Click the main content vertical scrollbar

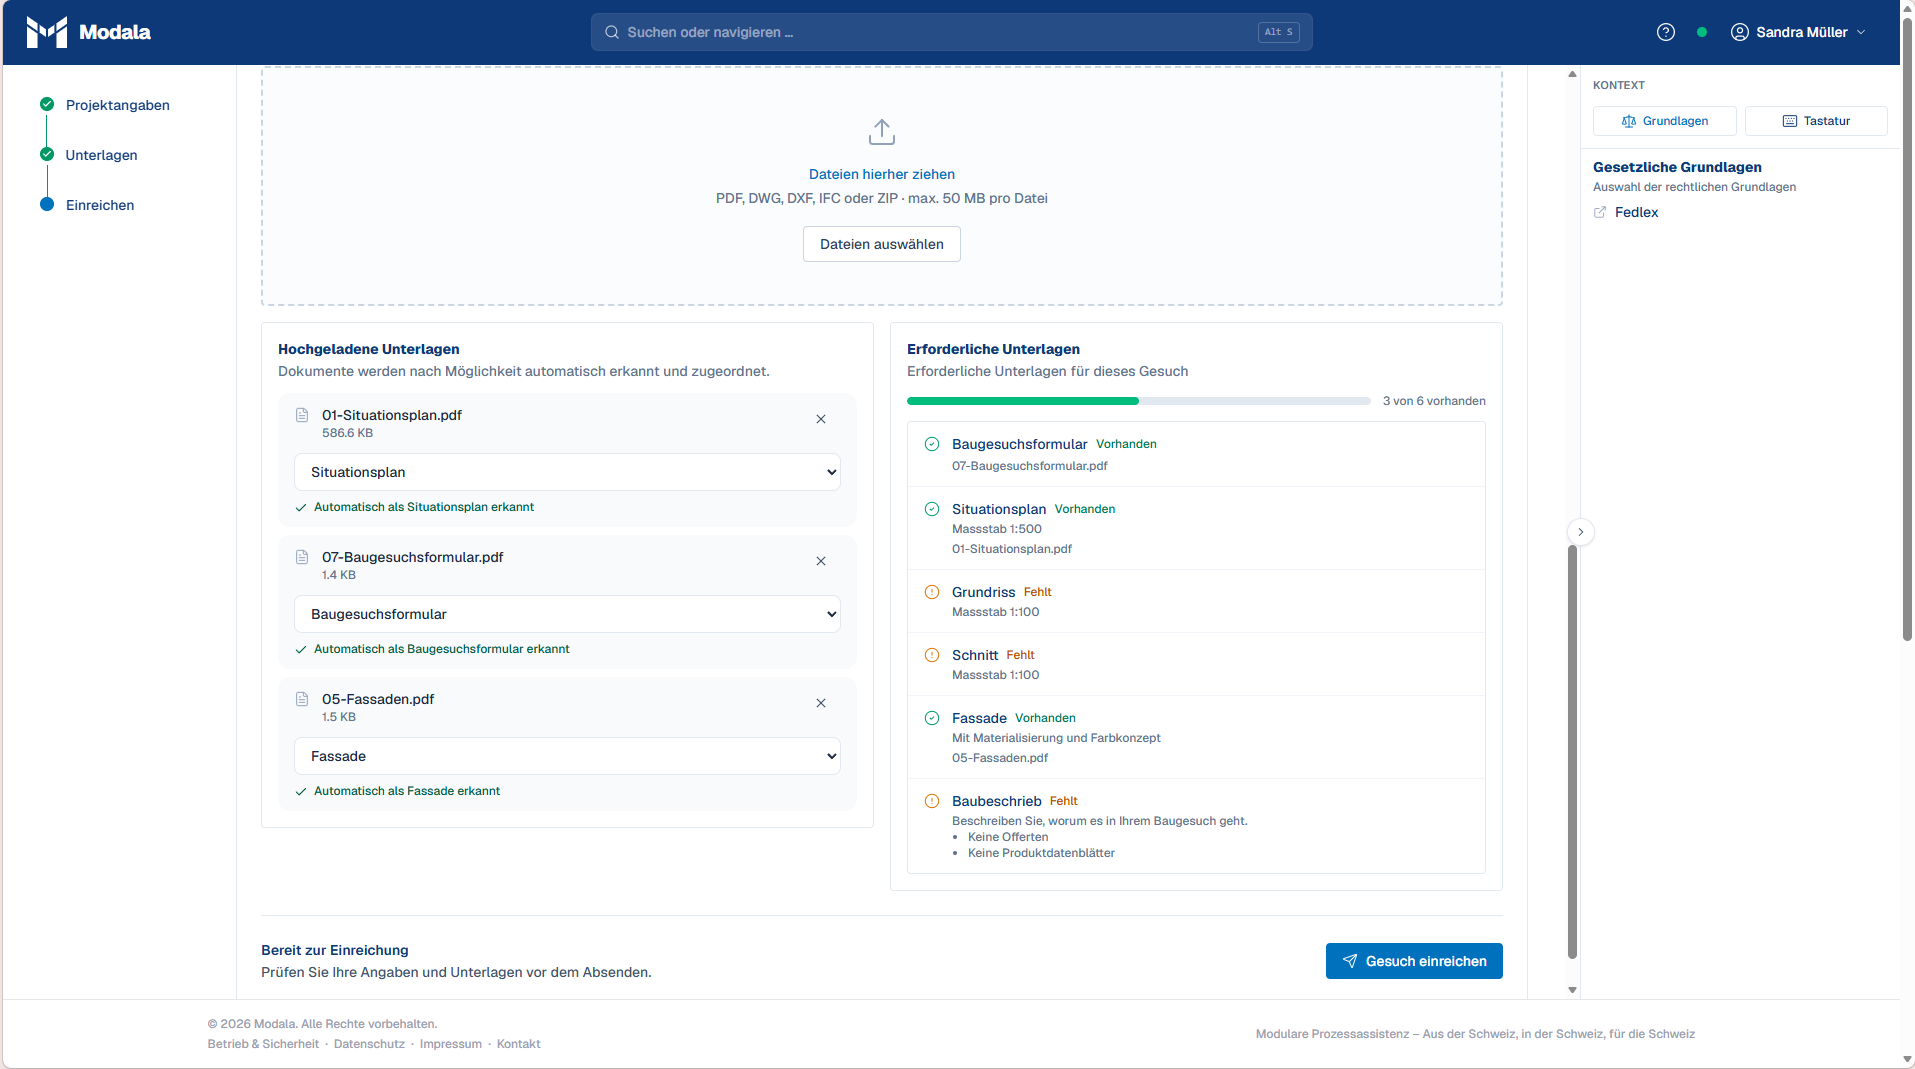(x=1572, y=752)
